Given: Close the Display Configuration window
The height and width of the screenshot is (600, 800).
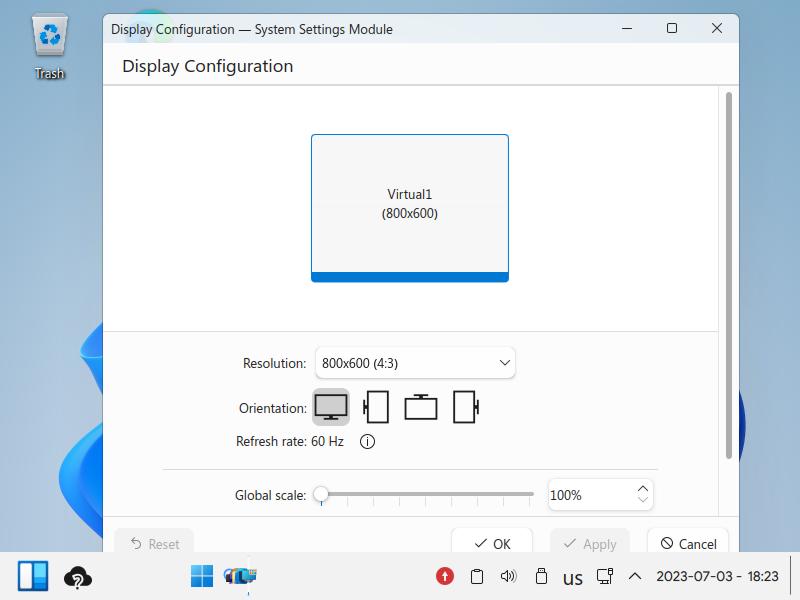Looking at the screenshot, I should click(x=717, y=29).
